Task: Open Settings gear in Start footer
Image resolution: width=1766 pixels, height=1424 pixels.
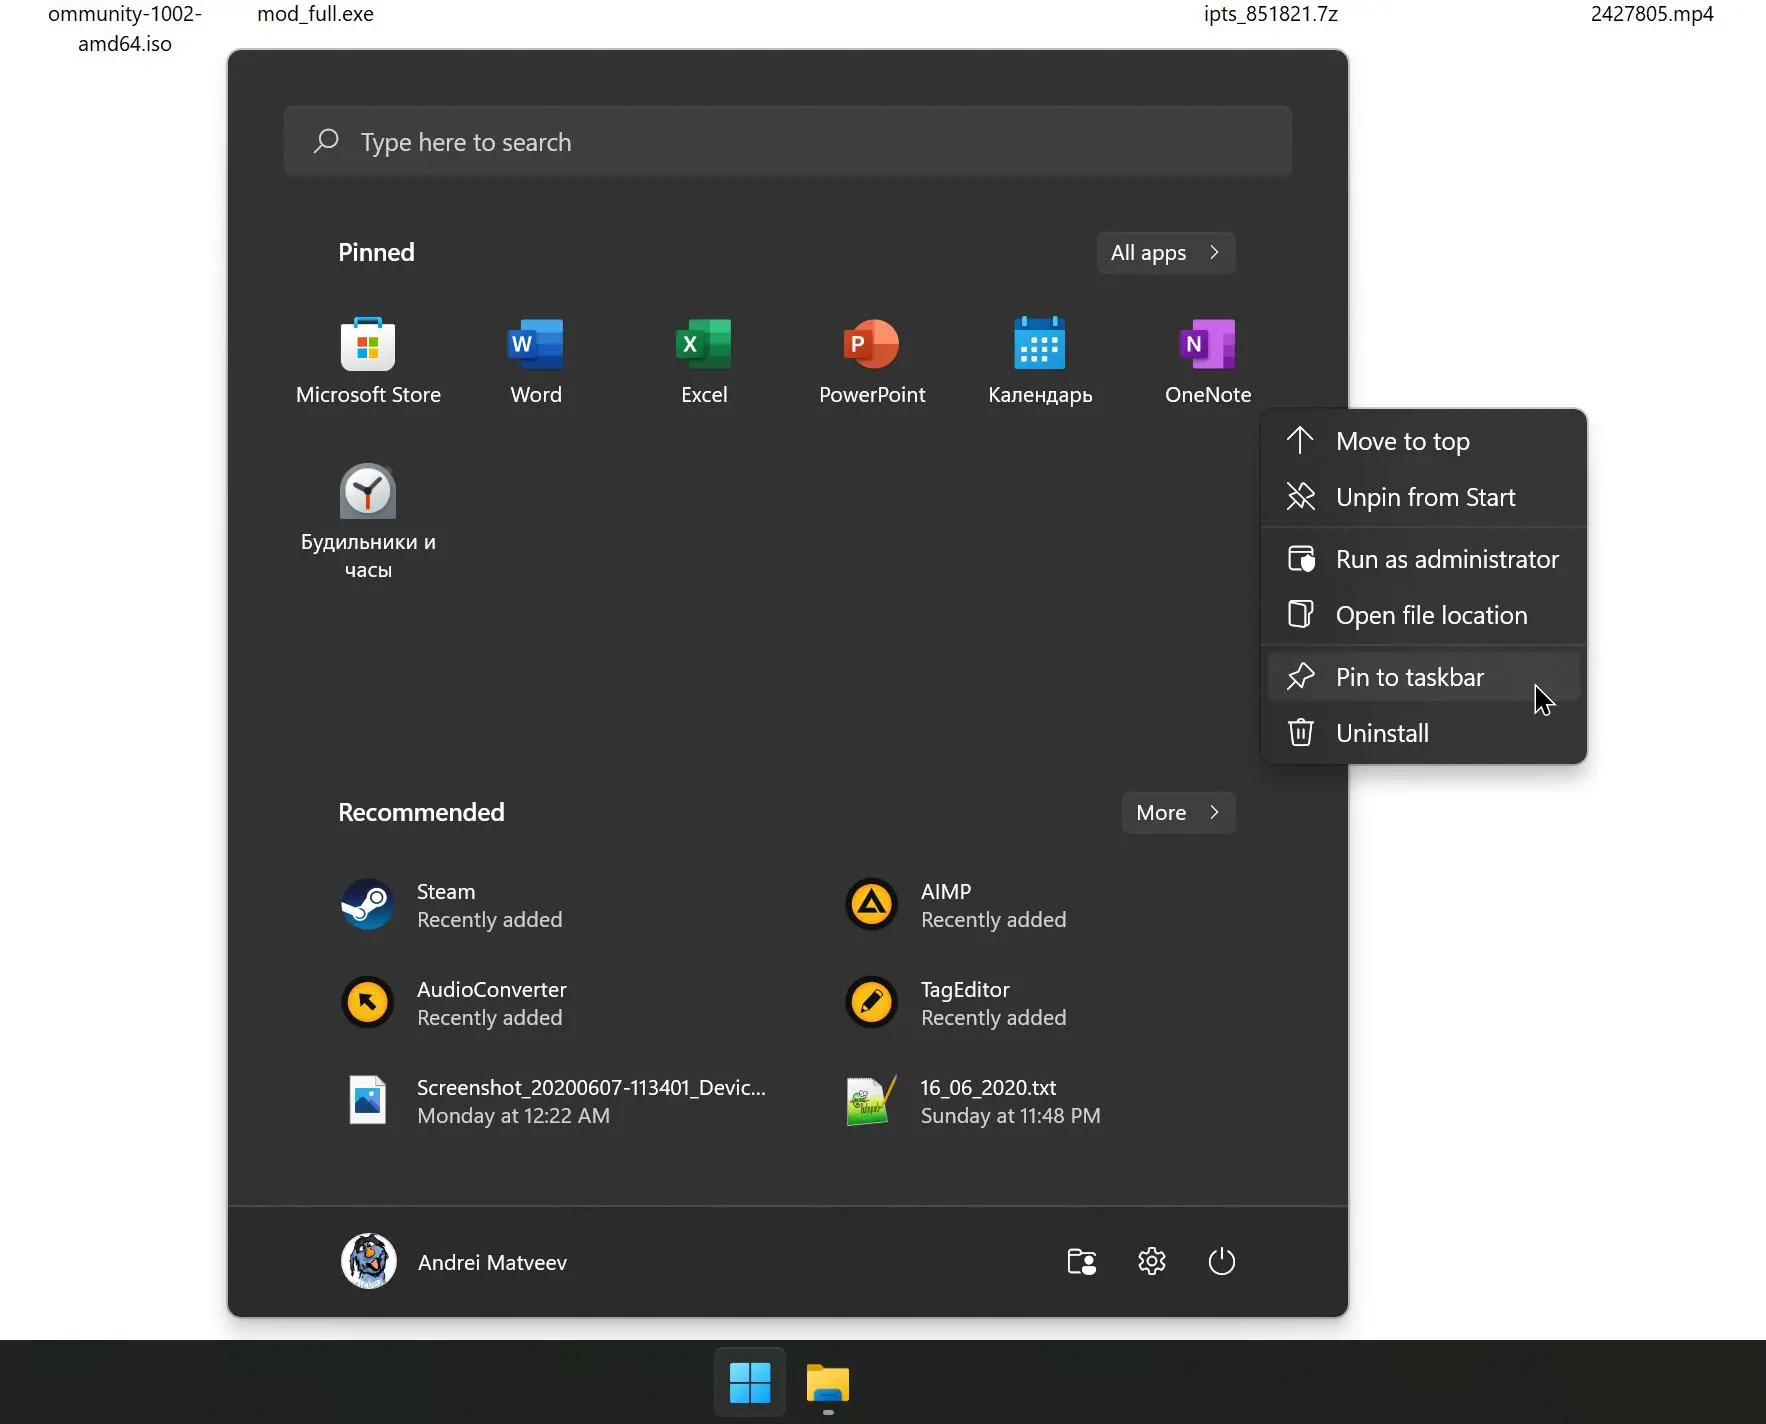Action: click(1152, 1261)
